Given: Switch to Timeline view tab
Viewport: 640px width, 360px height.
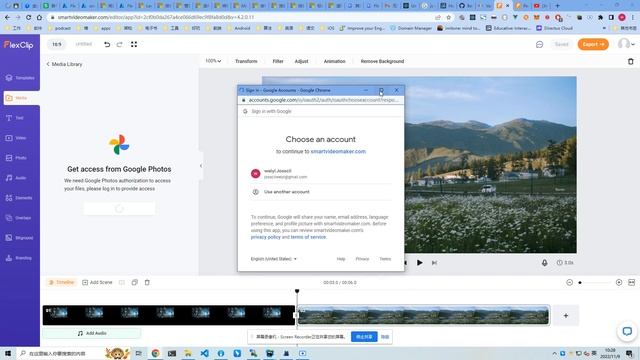Looking at the screenshot, I should click(61, 282).
